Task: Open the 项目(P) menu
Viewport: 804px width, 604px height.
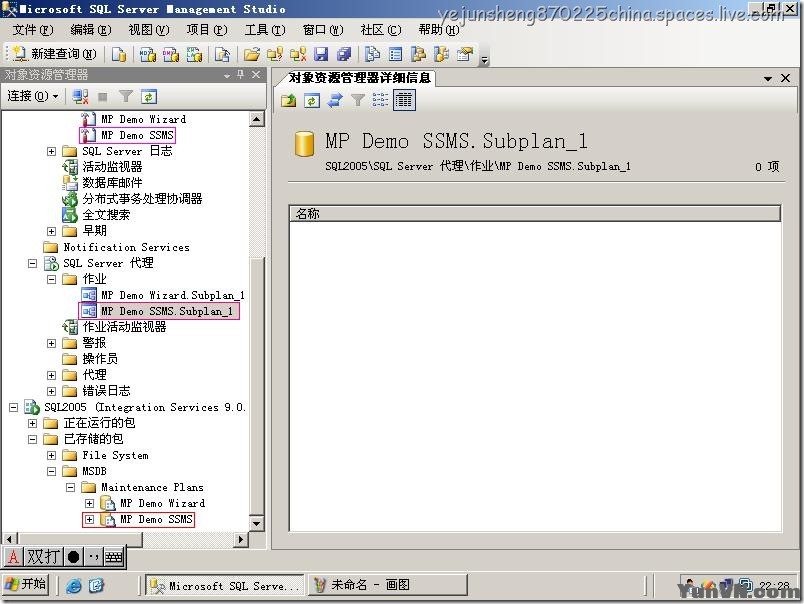Action: 207,30
